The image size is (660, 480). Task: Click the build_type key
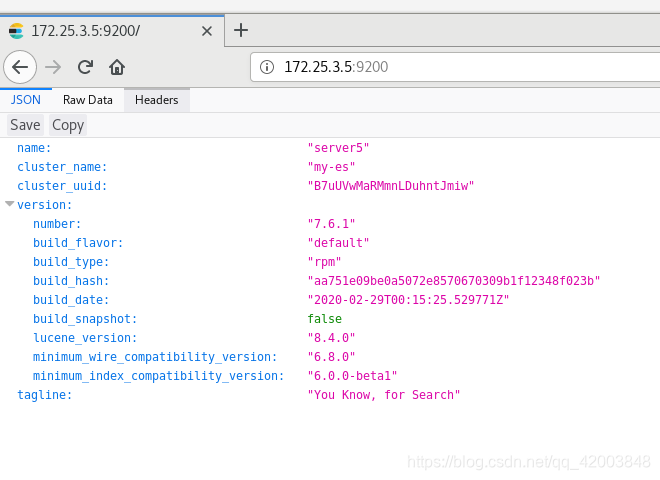pyautogui.click(x=71, y=262)
